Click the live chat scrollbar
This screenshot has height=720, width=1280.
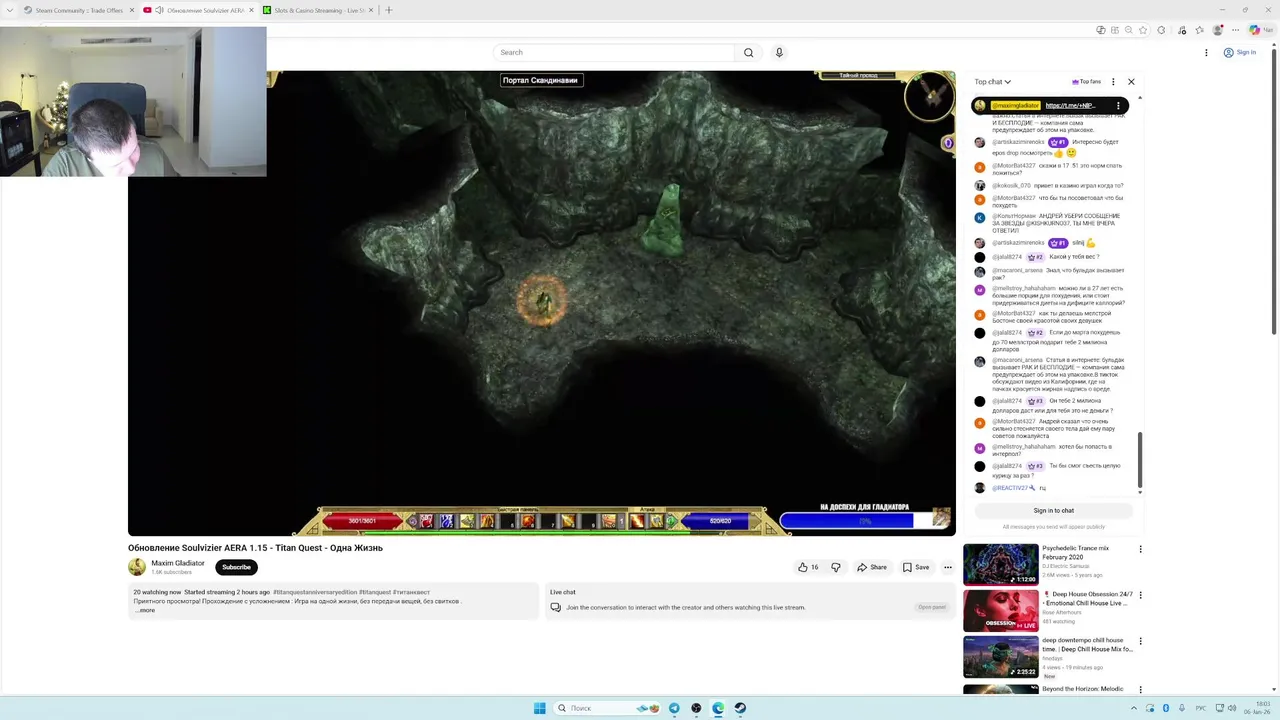click(1139, 459)
